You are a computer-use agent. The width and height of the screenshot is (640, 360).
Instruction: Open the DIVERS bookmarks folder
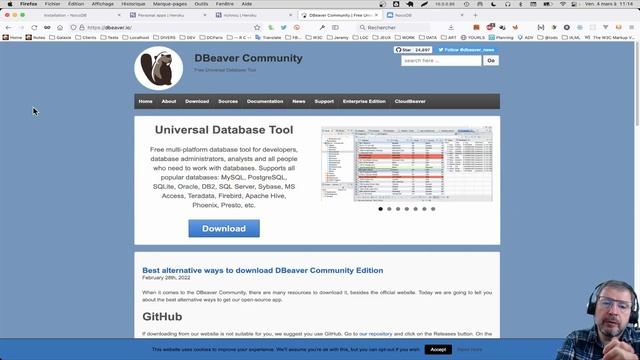click(164, 37)
